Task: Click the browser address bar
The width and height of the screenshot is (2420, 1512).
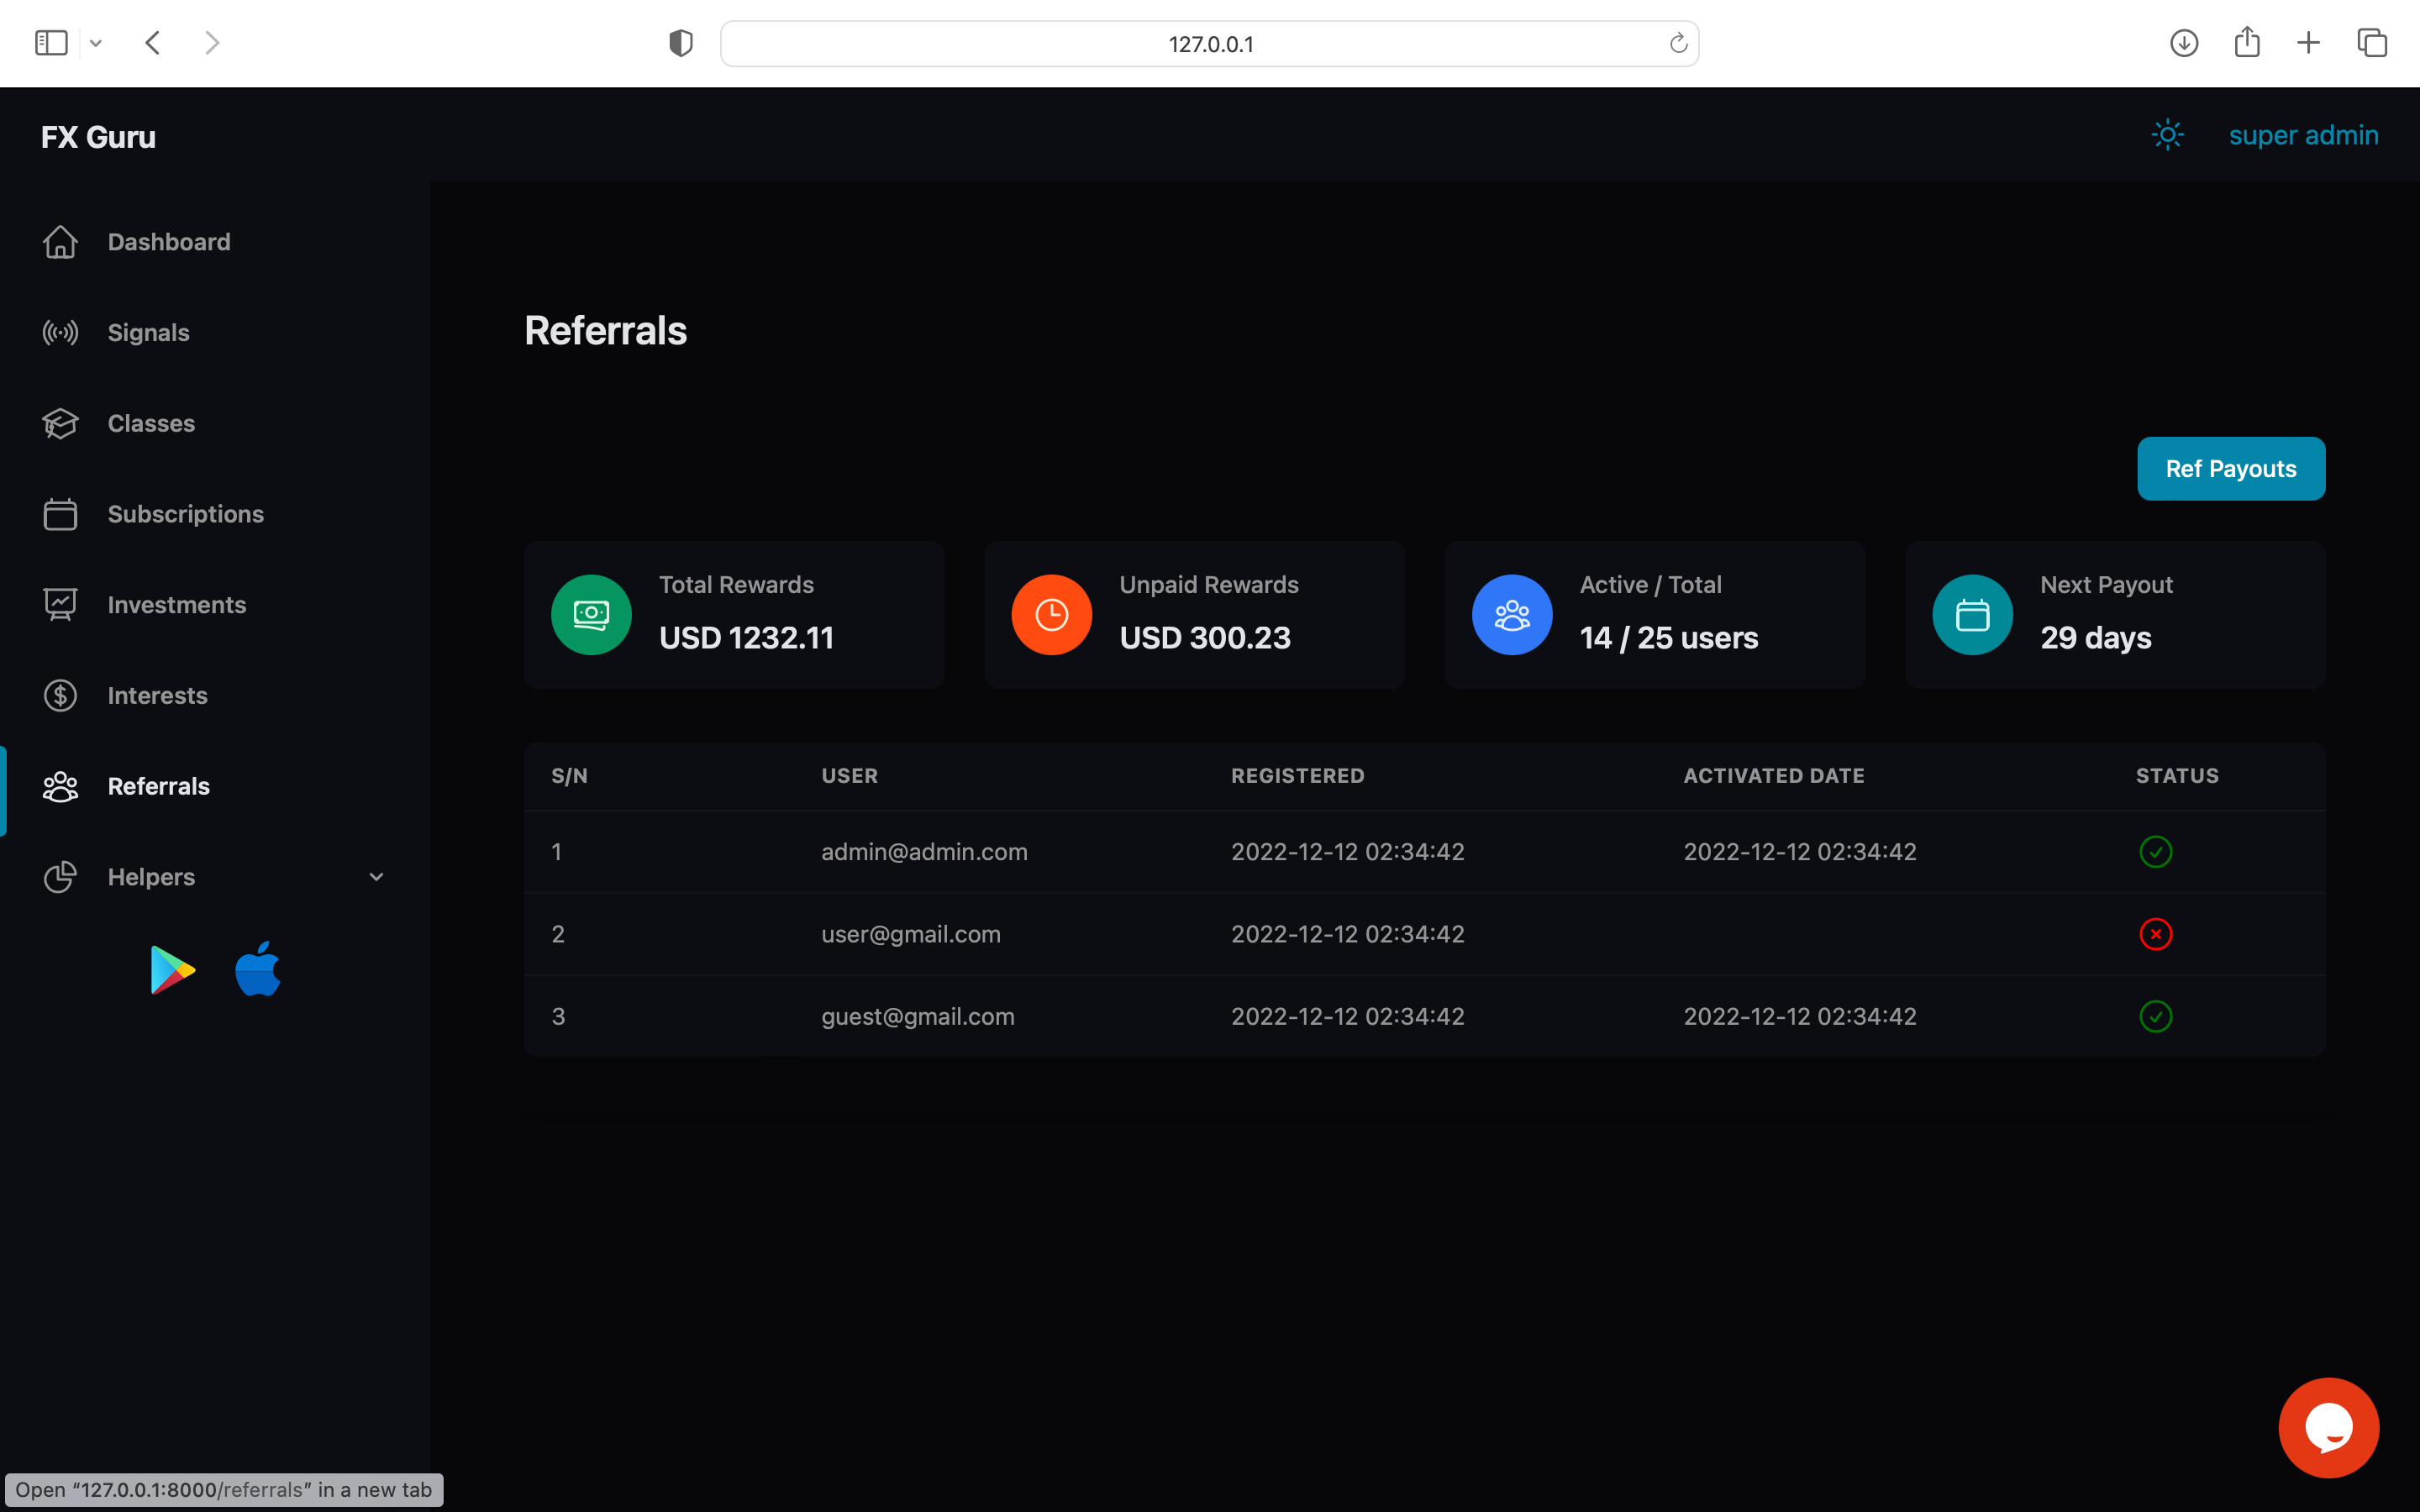Action: [x=1209, y=44]
